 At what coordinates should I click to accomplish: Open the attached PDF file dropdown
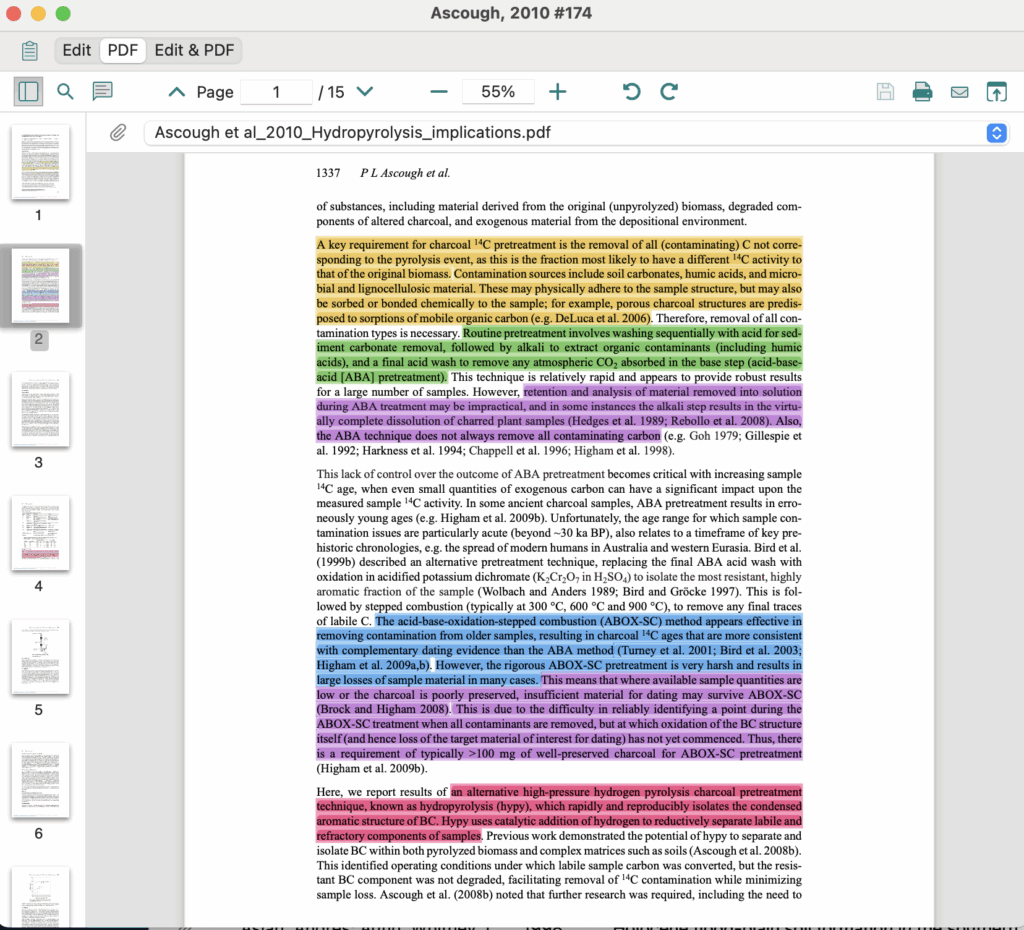point(997,133)
